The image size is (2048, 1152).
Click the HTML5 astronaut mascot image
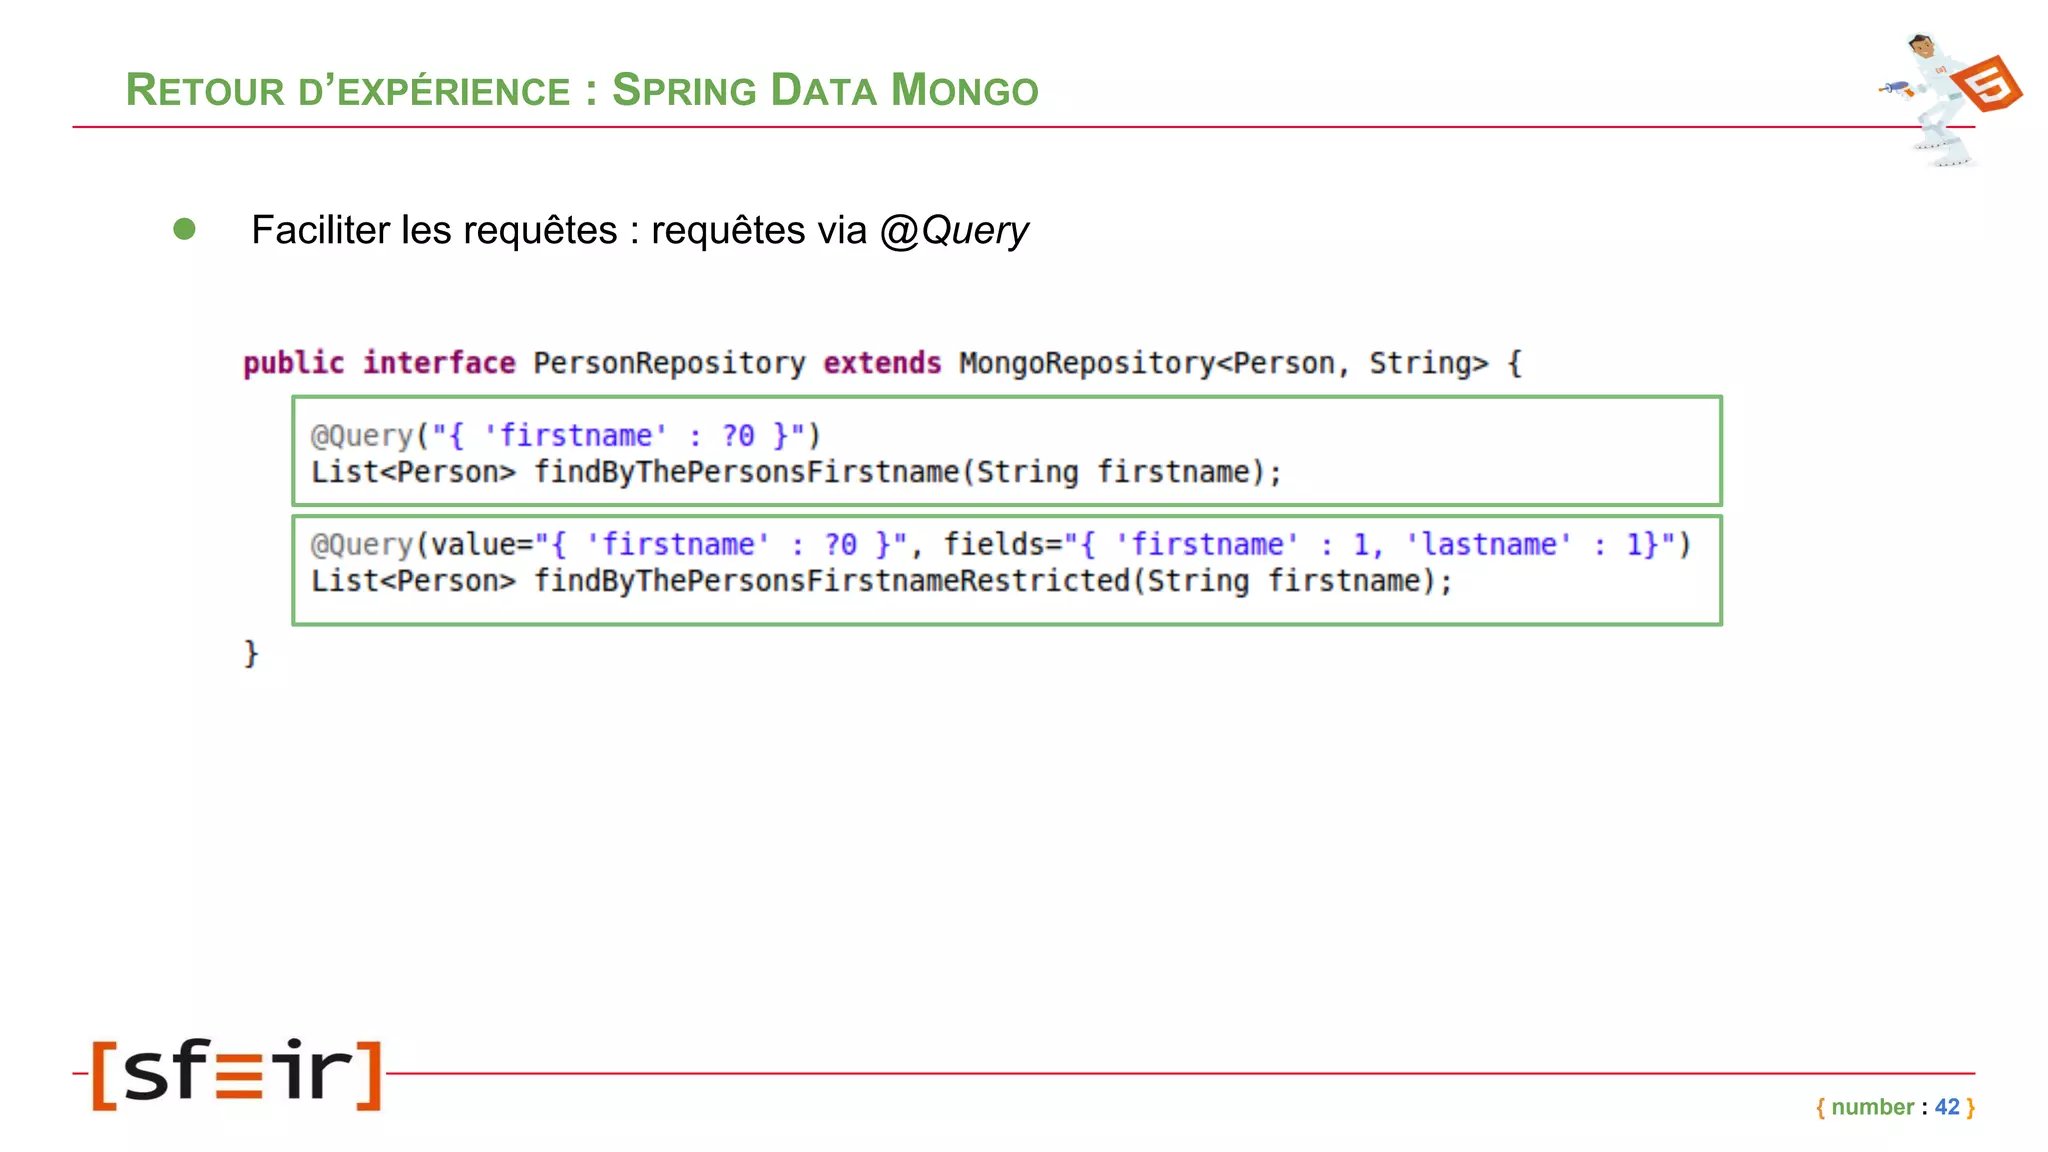pyautogui.click(x=1950, y=99)
